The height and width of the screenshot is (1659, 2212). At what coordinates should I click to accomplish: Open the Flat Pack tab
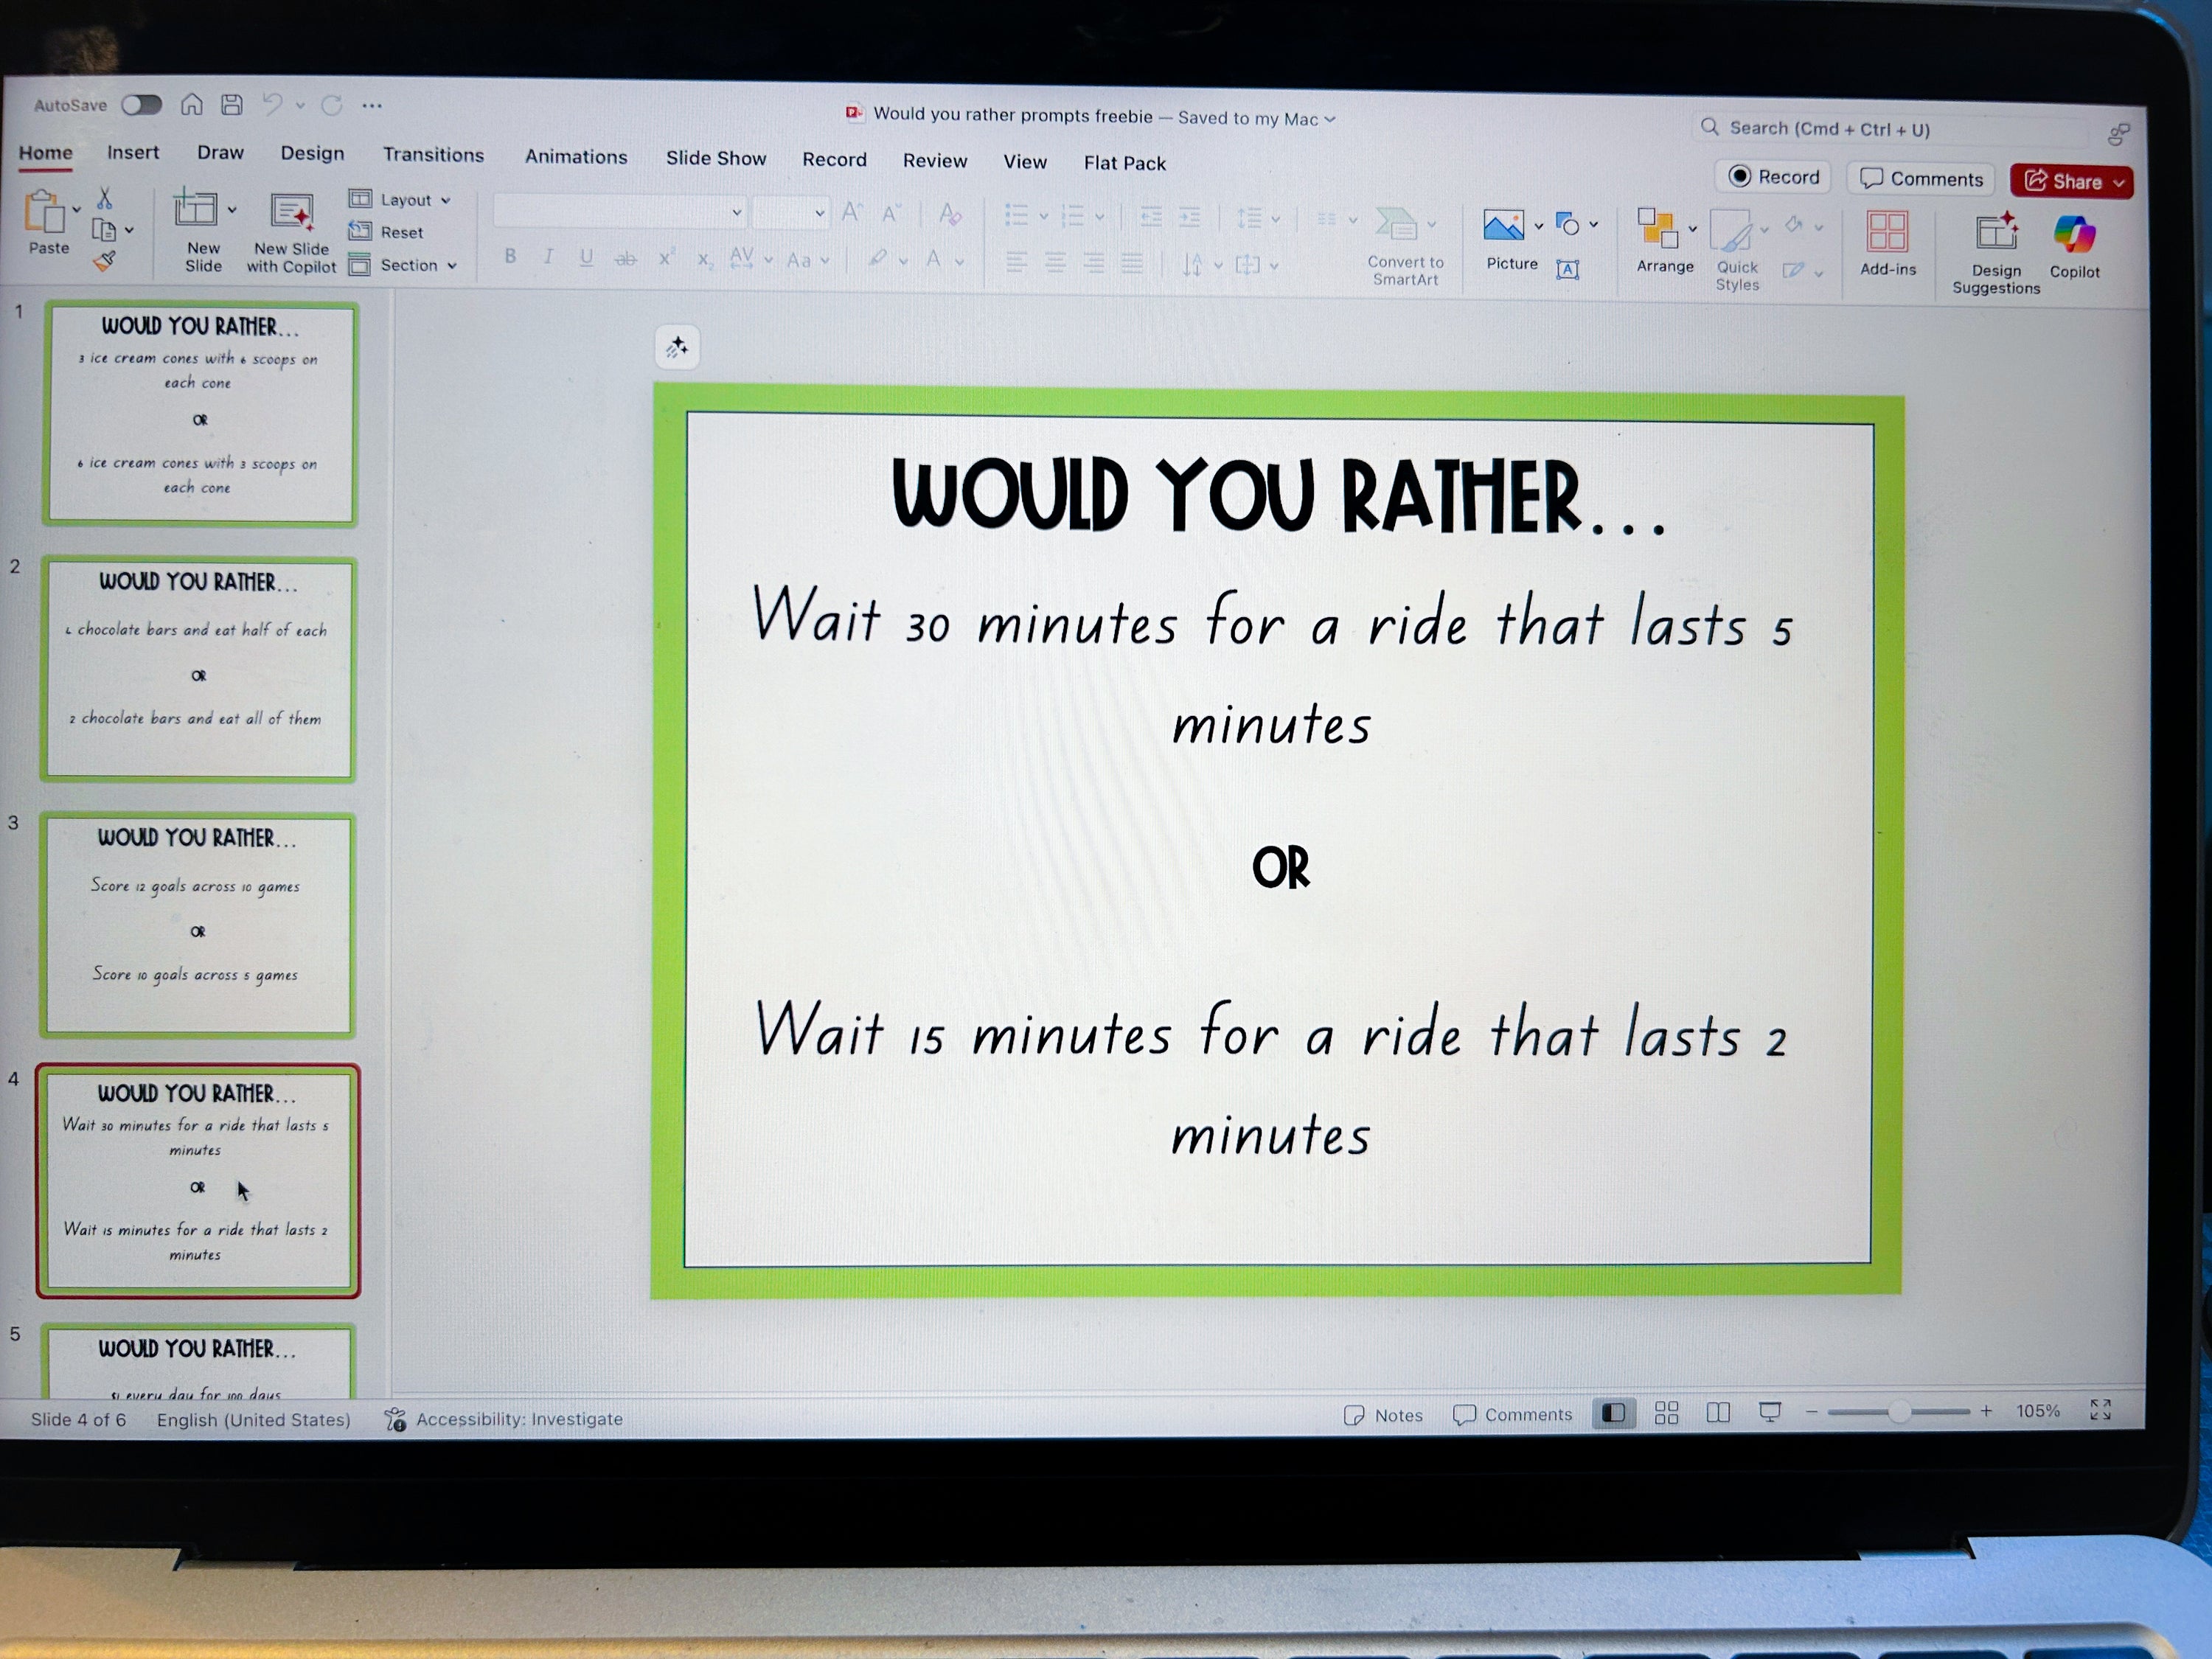tap(1125, 162)
